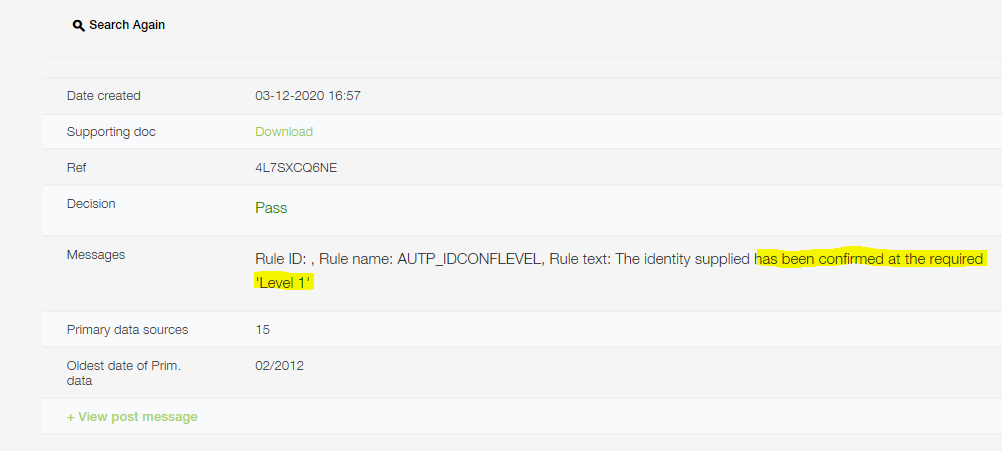Click the highlighted 'Level 1' text
1002x451 pixels.
(x=284, y=282)
